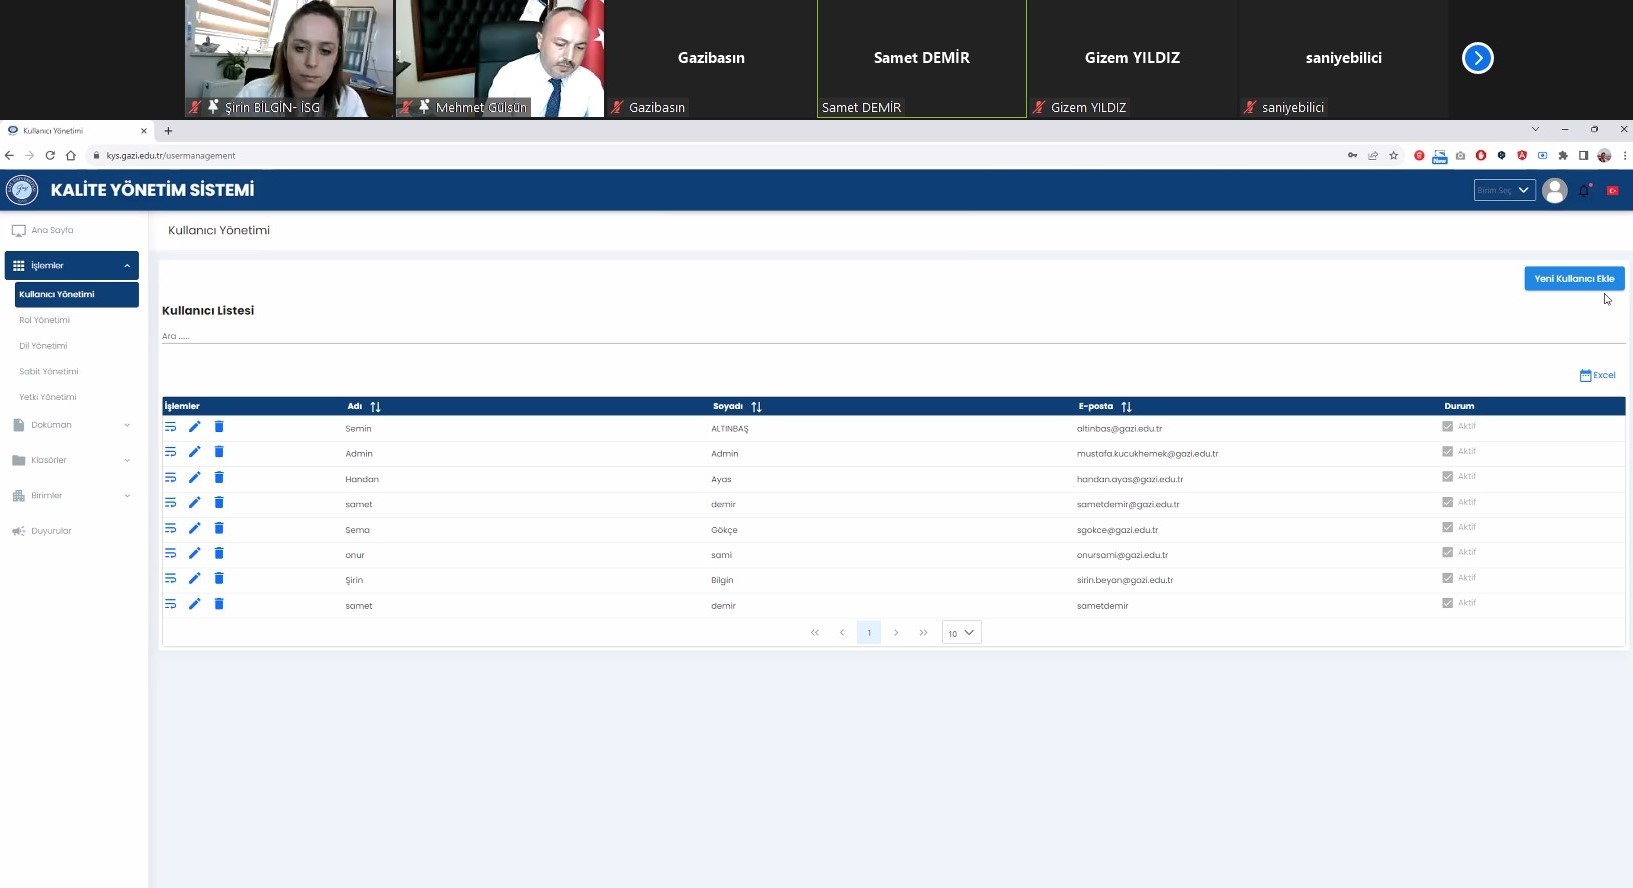
Task: Export user list to Excel
Action: point(1597,375)
